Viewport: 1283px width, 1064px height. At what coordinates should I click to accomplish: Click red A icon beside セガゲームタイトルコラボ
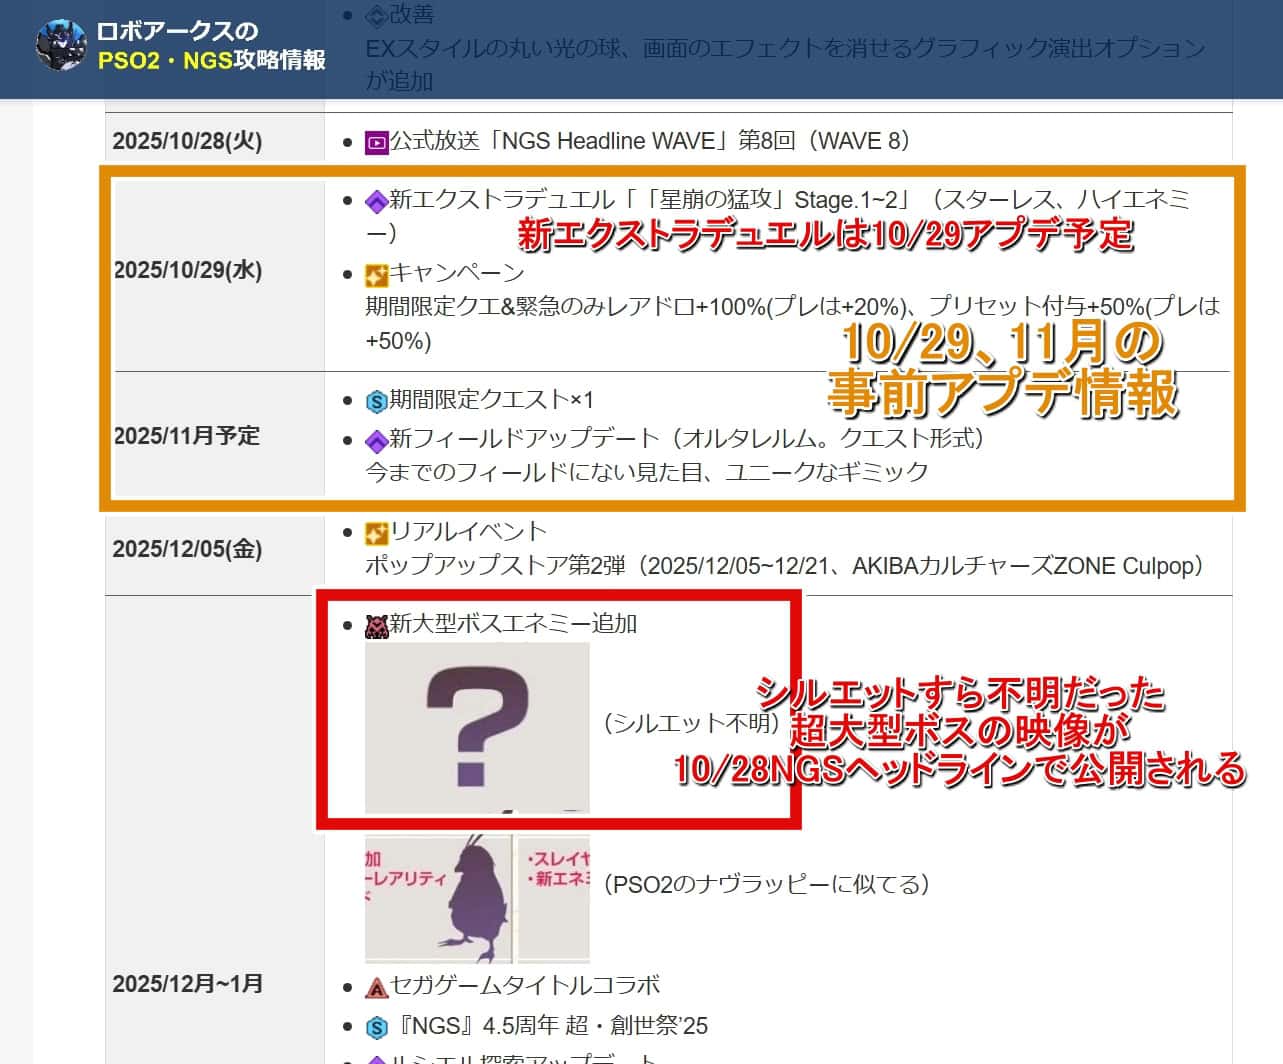(x=376, y=987)
